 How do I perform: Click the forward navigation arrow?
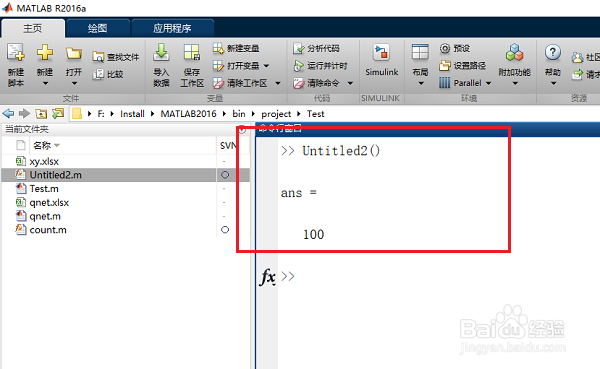click(x=24, y=113)
